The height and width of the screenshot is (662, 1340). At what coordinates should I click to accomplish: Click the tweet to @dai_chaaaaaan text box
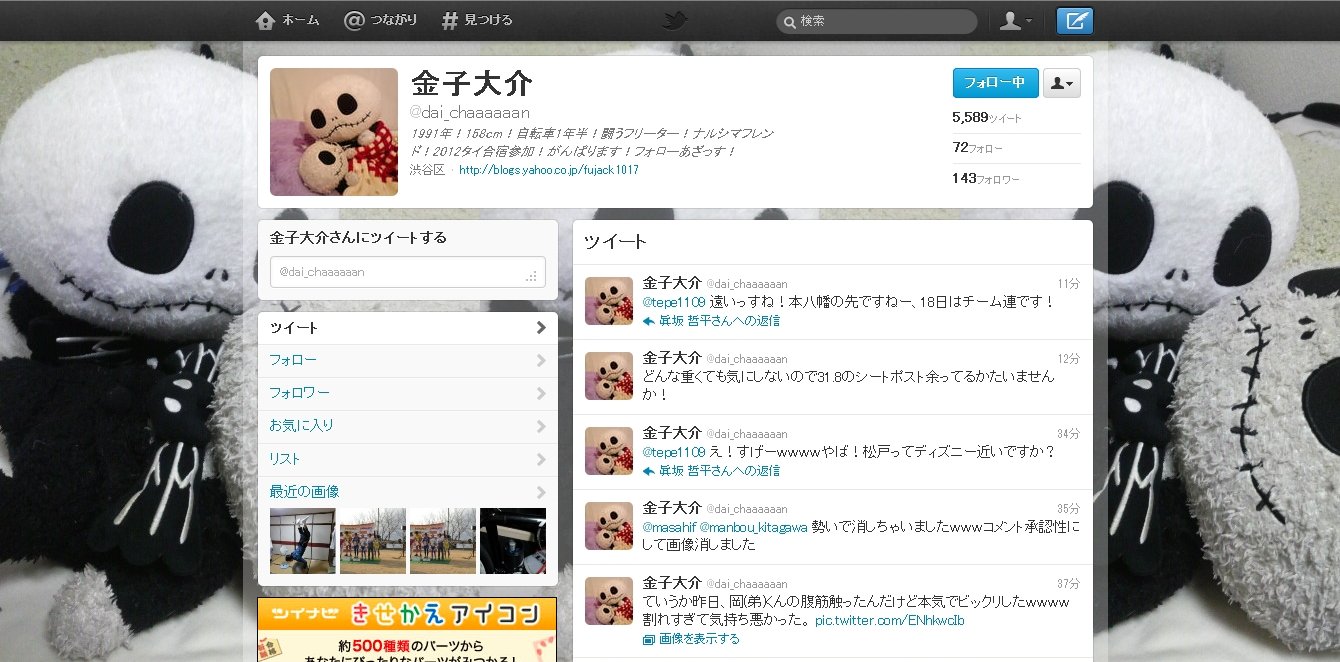pyautogui.click(x=407, y=272)
